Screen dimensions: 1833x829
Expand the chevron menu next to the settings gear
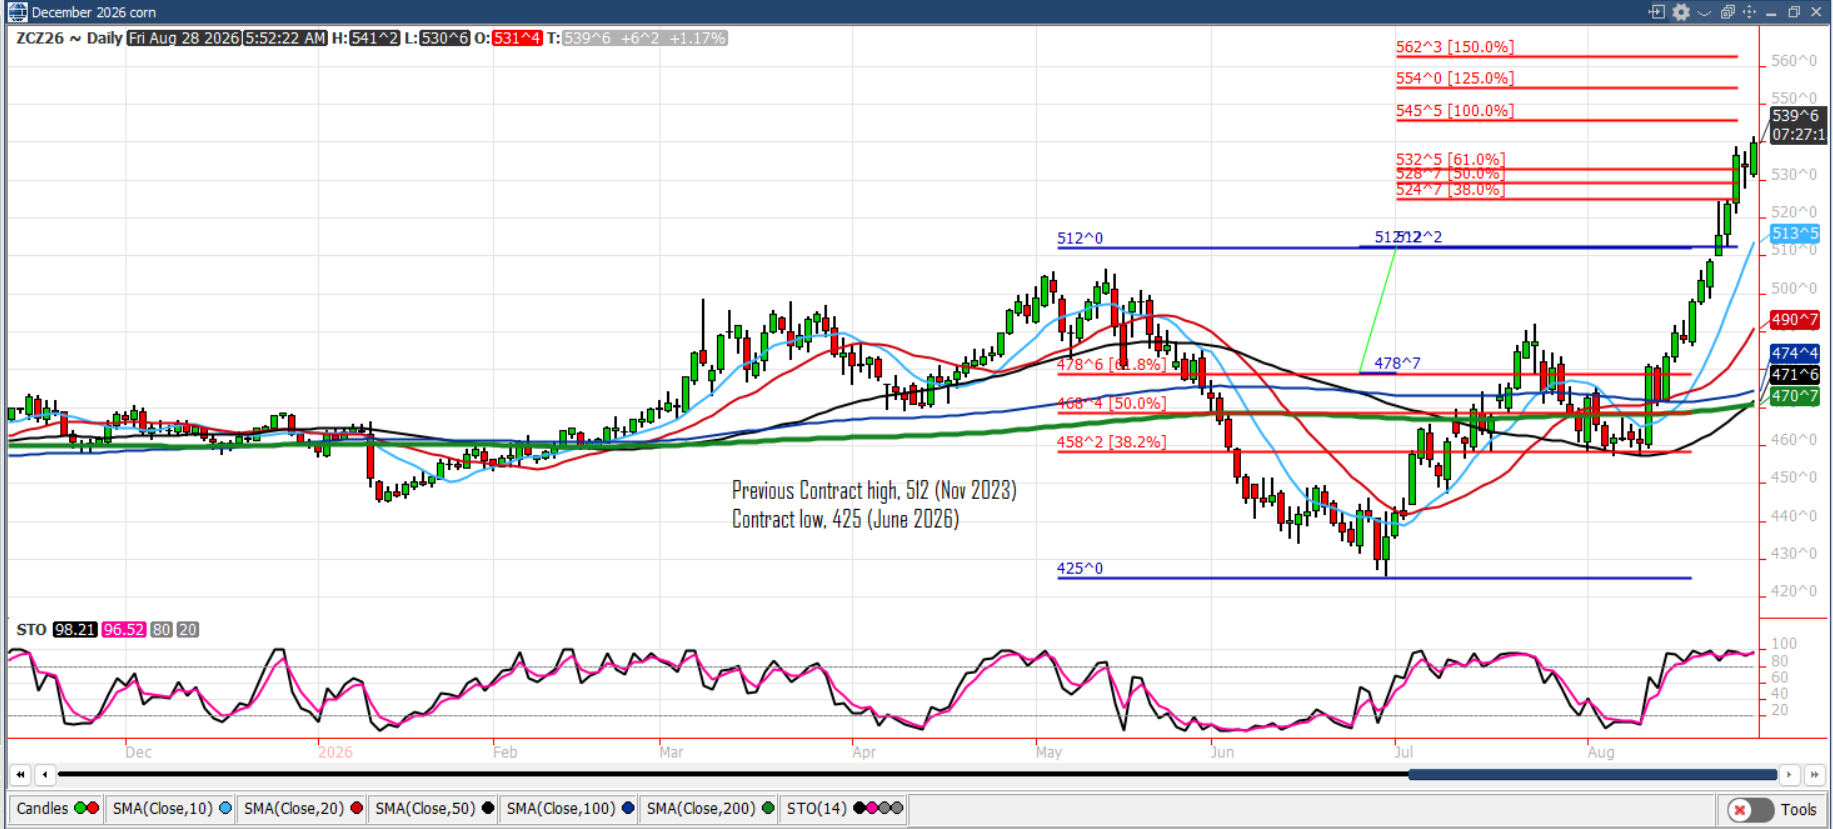(1704, 12)
